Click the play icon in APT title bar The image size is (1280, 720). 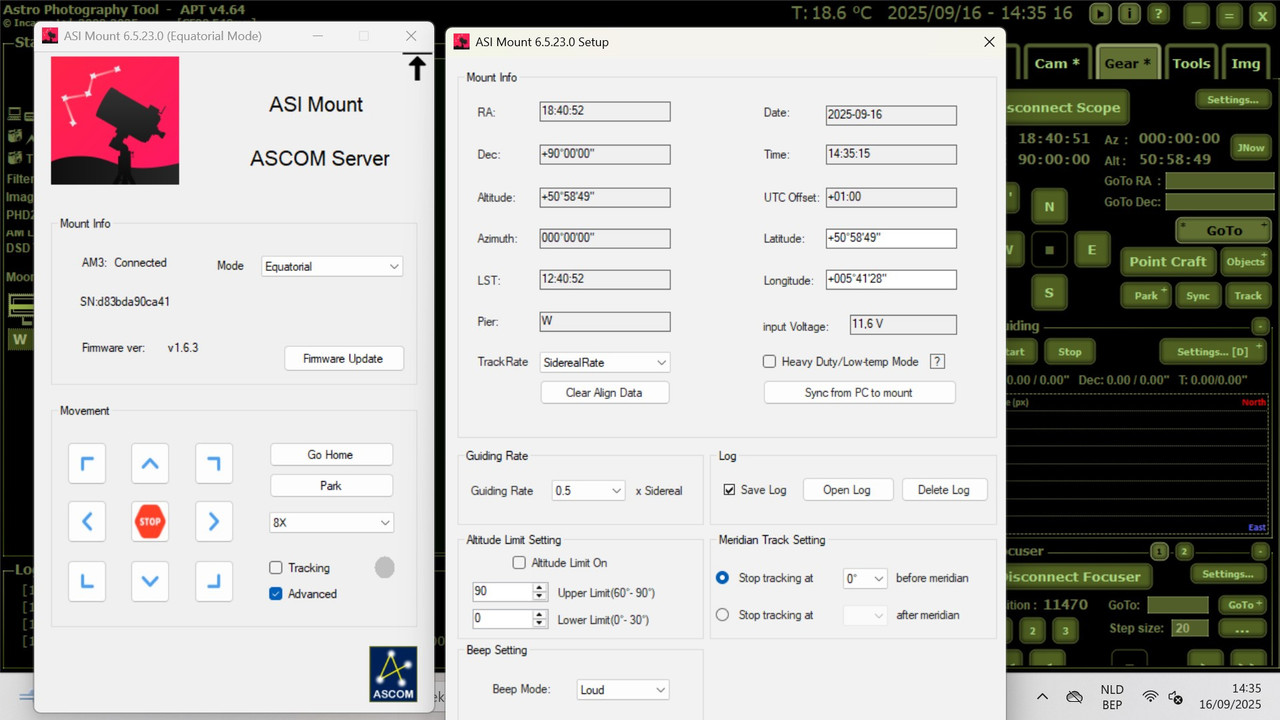[1101, 14]
